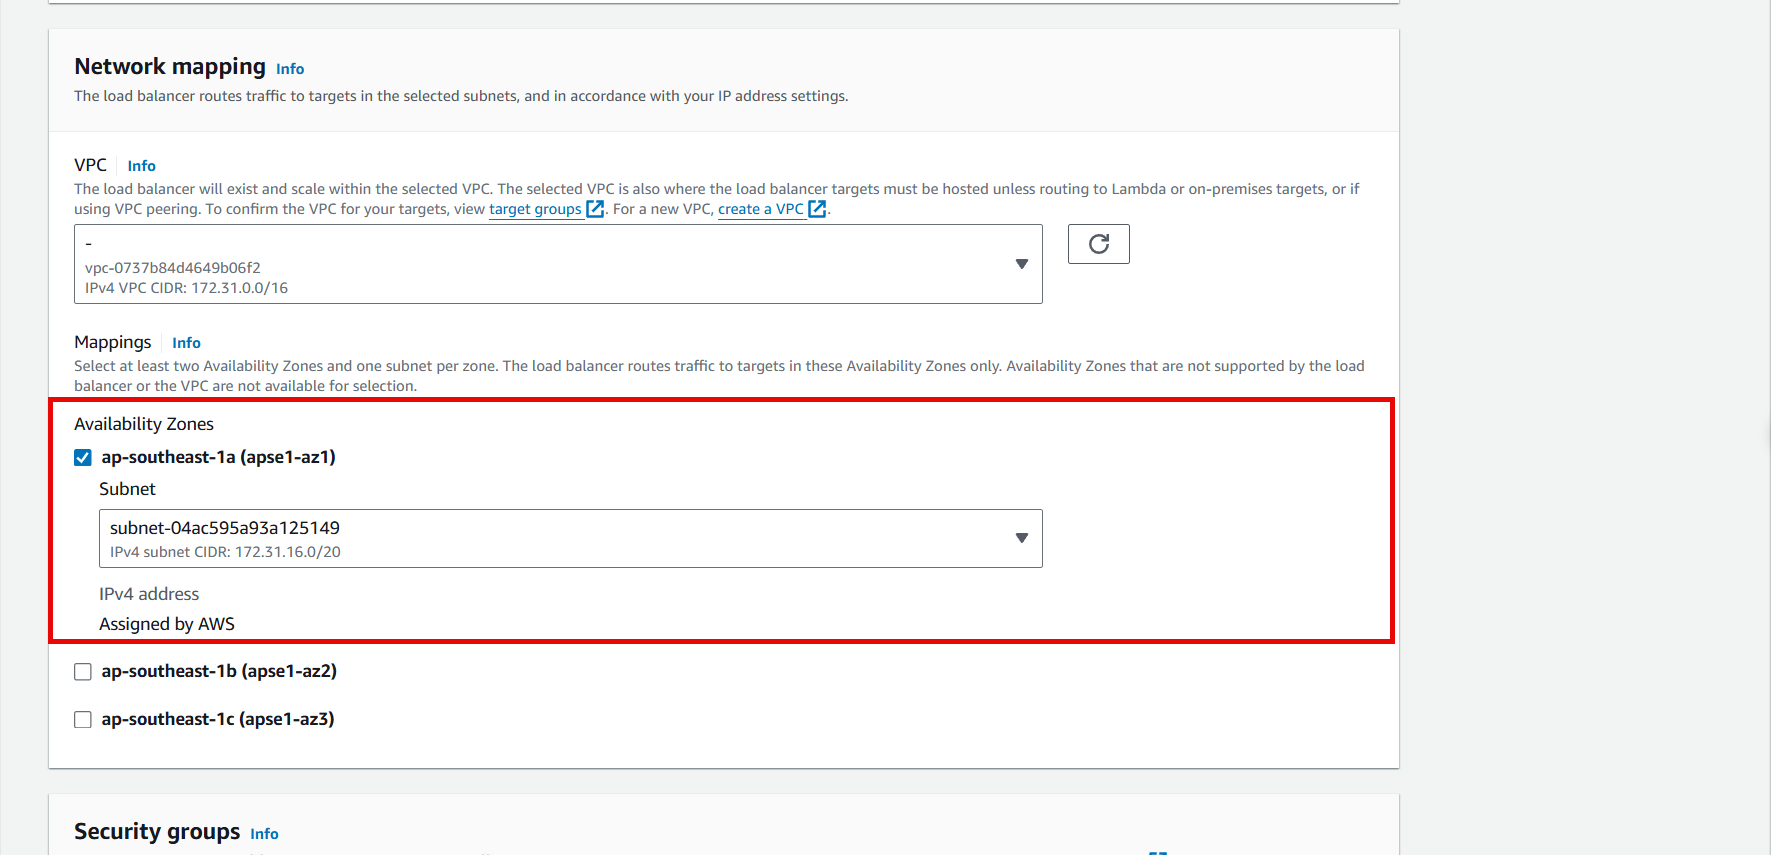Enable the ap-southeast-1b availability zone checkbox
Image resolution: width=1771 pixels, height=855 pixels.
(x=83, y=672)
